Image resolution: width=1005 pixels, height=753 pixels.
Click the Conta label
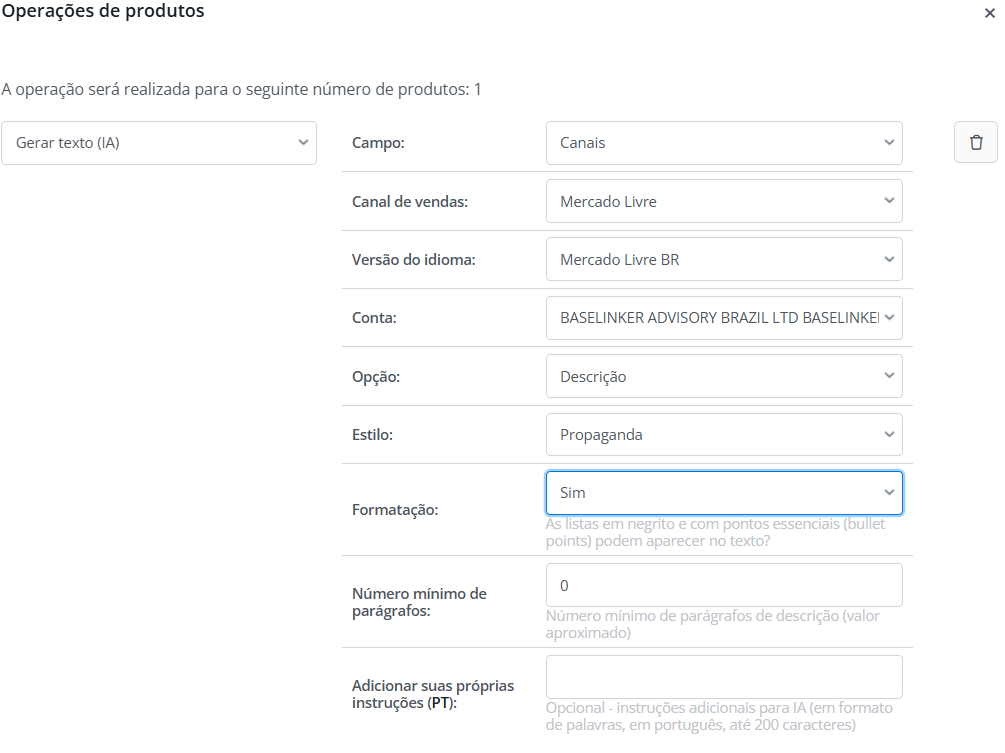coord(375,318)
